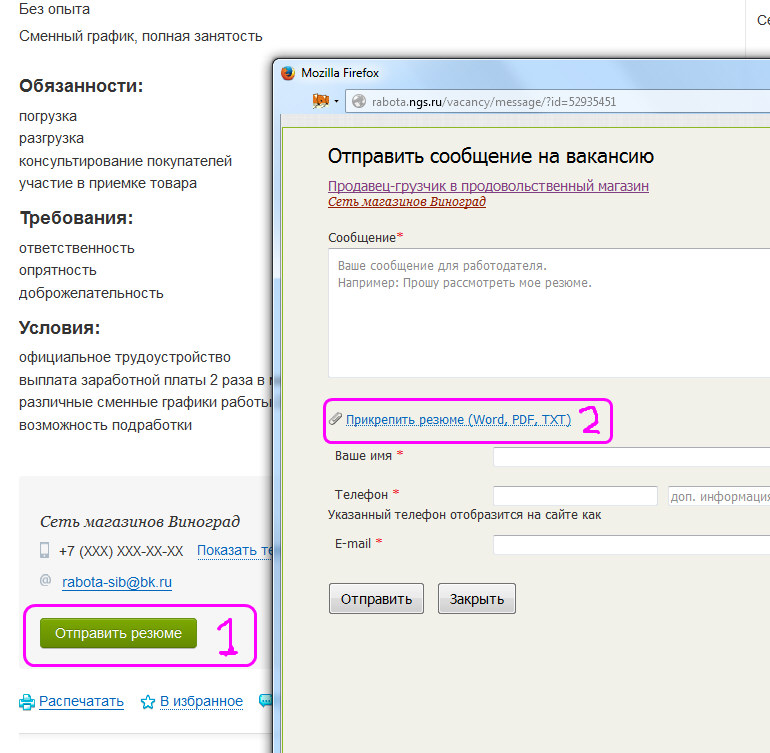Click the @ email icon in the contact block
The width and height of the screenshot is (770, 753).
point(45,581)
